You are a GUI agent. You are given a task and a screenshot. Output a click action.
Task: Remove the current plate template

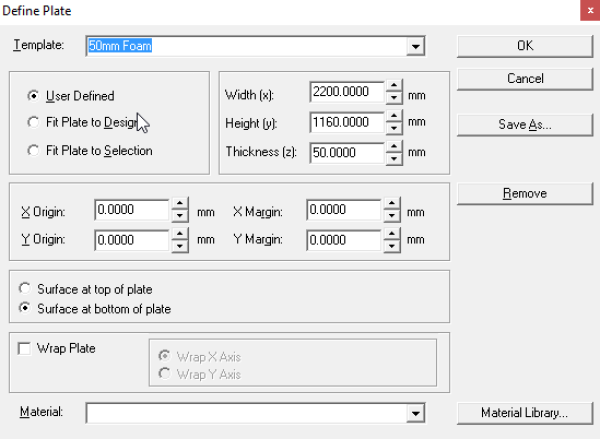coord(524,193)
